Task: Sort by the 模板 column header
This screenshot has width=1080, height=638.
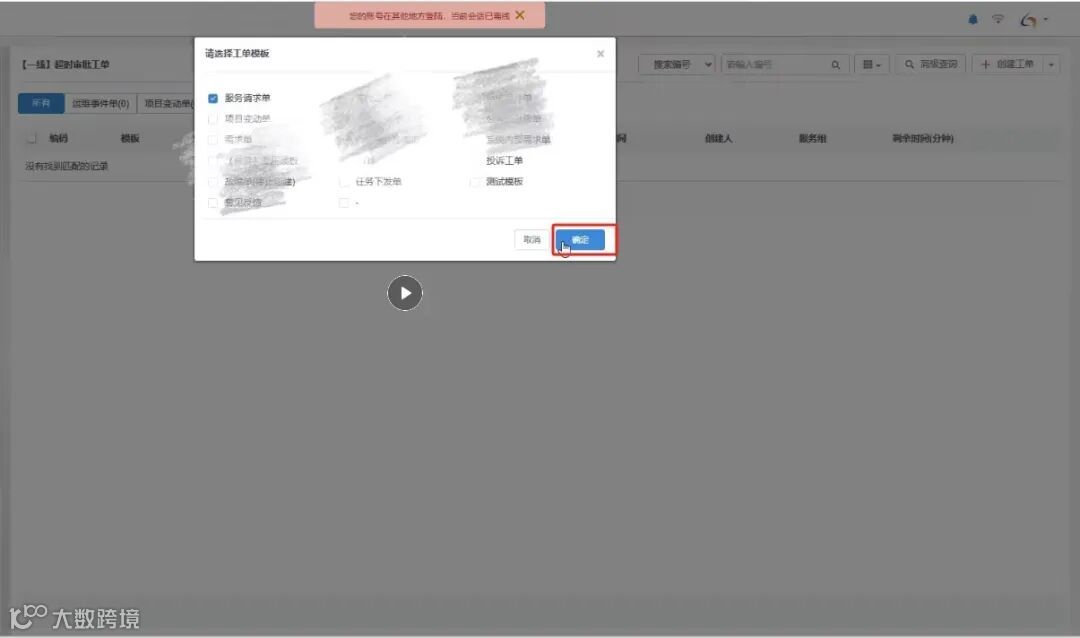Action: tap(130, 138)
